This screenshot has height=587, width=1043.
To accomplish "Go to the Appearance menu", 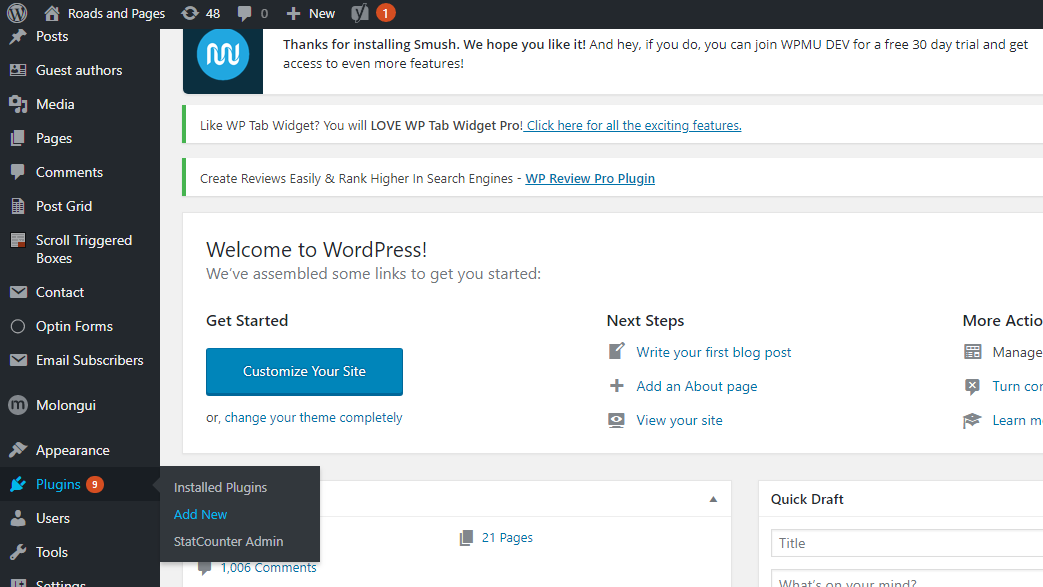I will 73,450.
